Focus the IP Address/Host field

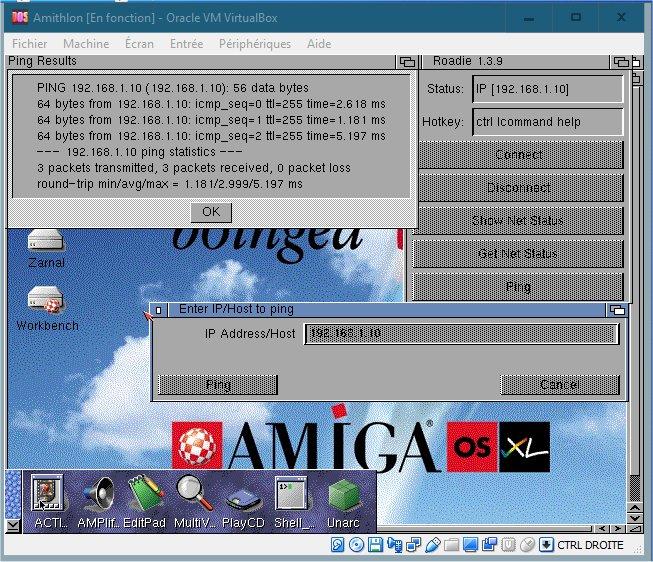(x=461, y=334)
